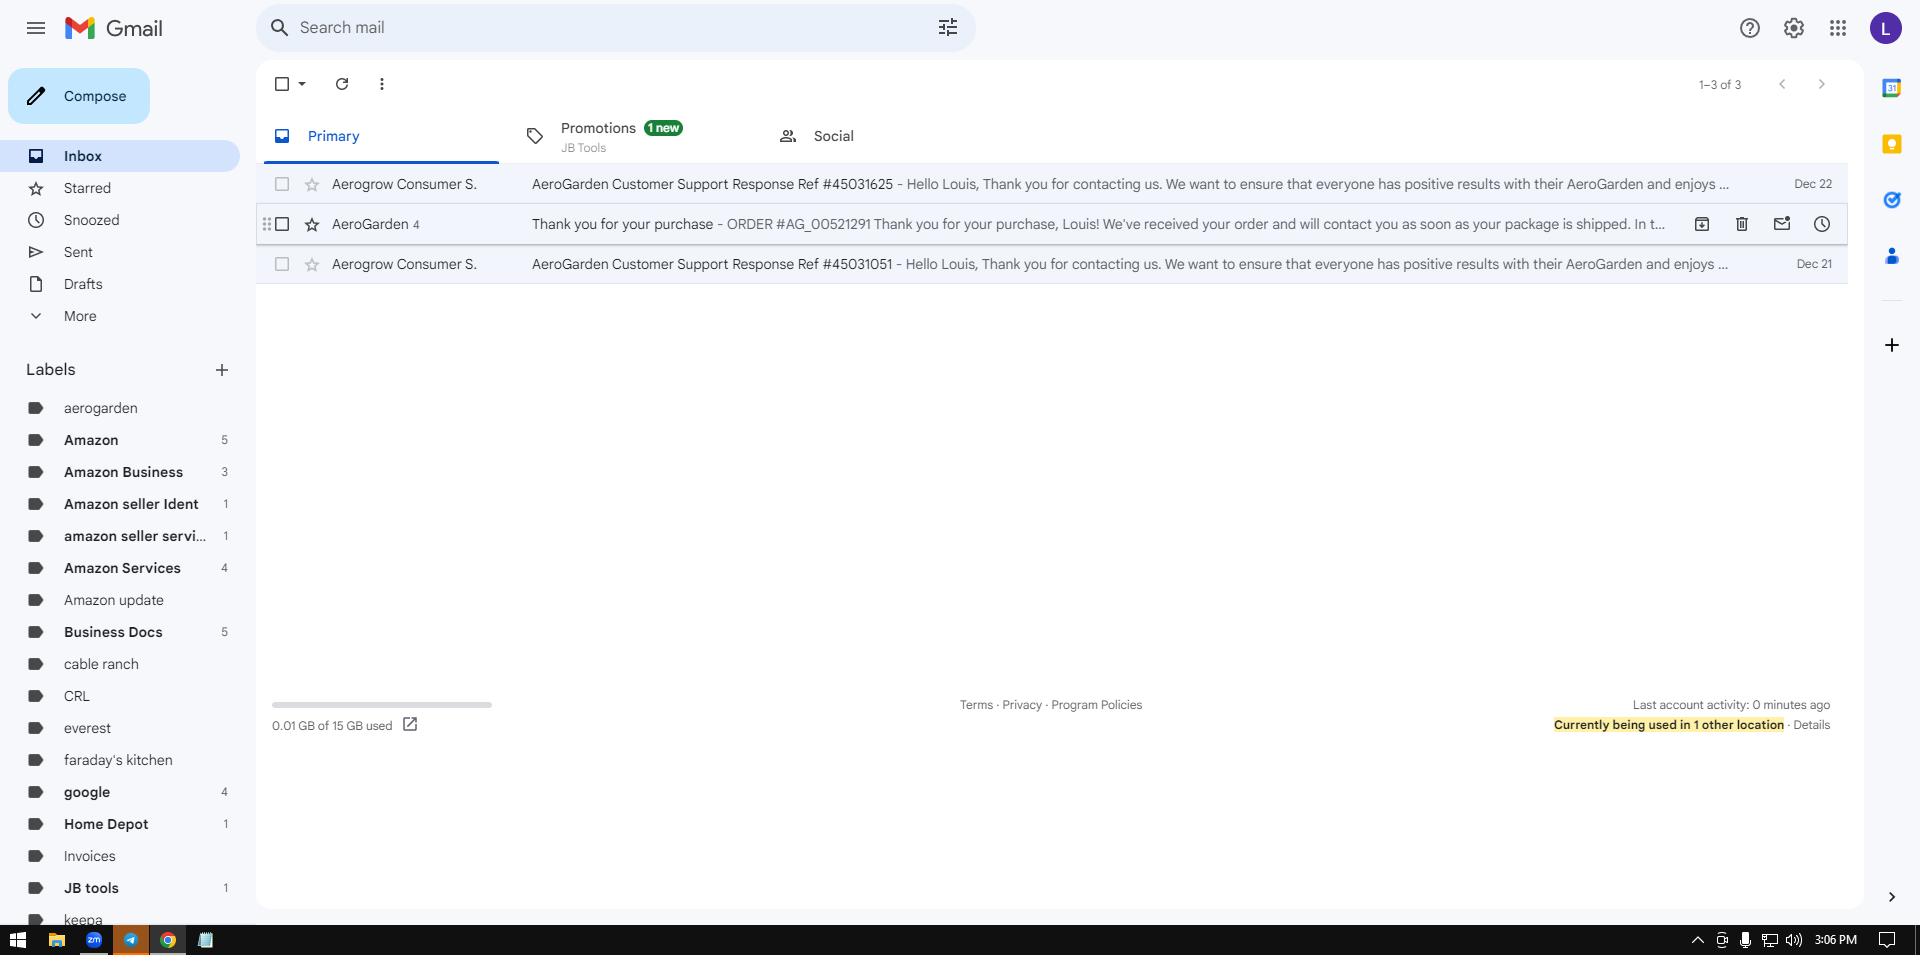Open Windows Start menu

coord(18,940)
